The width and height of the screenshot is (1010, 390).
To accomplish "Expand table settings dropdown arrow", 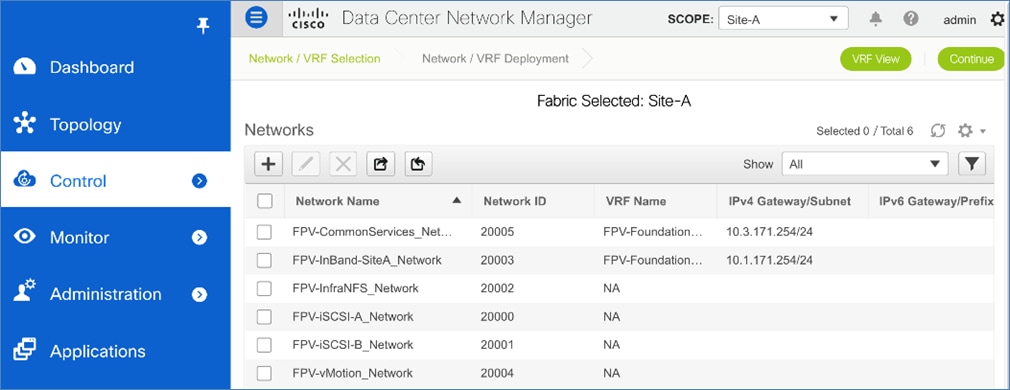I will pos(983,132).
